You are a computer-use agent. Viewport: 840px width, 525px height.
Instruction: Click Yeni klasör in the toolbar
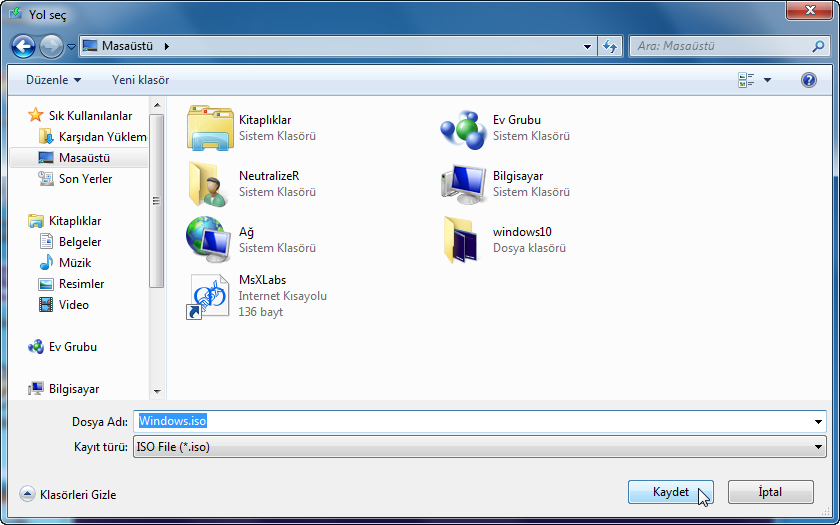[x=140, y=80]
